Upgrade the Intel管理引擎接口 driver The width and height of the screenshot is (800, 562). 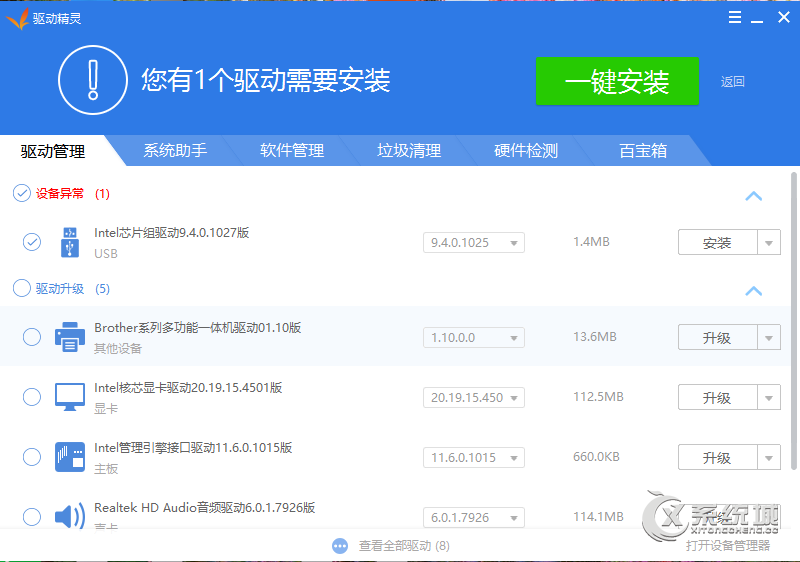point(717,457)
